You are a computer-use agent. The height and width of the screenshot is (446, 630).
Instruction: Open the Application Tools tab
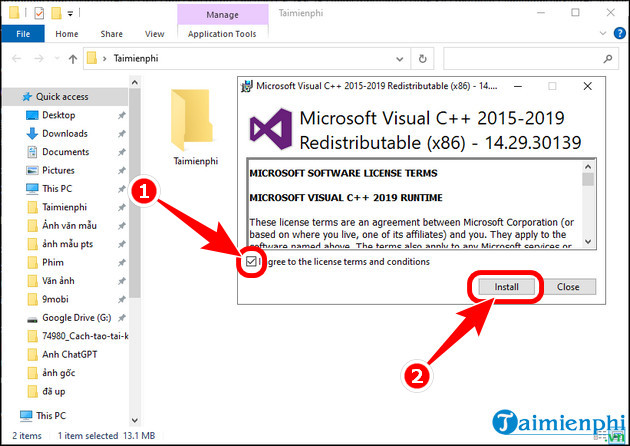[x=222, y=34]
